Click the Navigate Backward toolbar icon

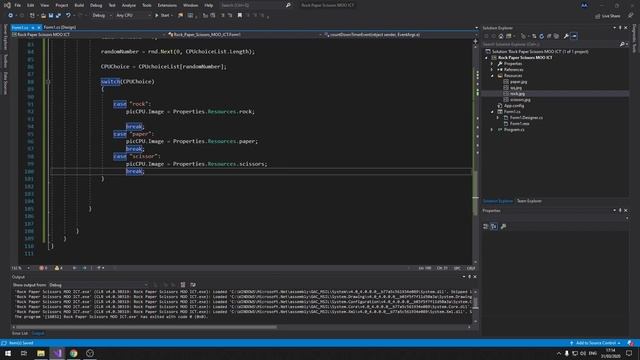[x=10, y=16]
